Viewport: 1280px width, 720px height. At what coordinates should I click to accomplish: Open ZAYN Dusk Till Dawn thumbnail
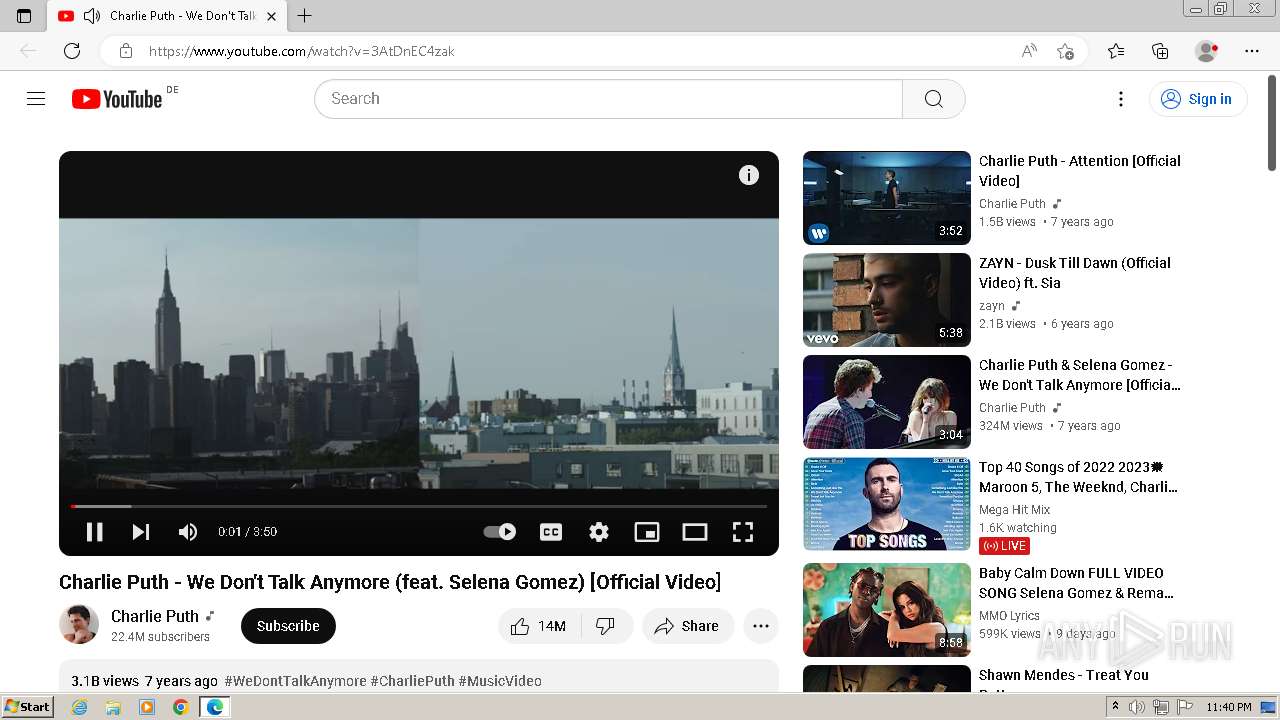(887, 300)
